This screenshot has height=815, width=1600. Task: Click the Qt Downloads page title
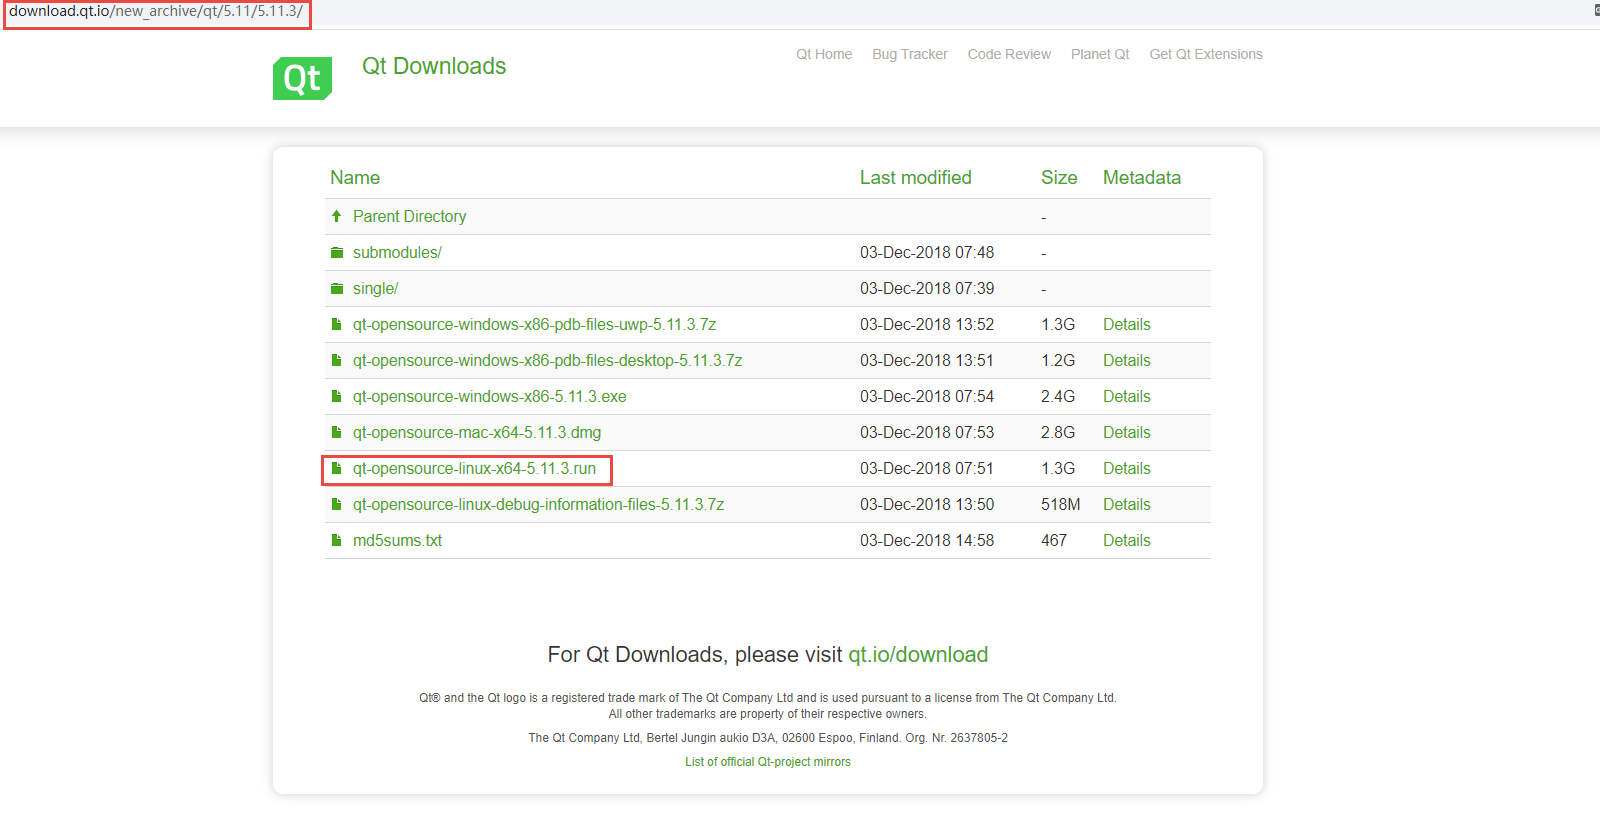click(x=434, y=66)
